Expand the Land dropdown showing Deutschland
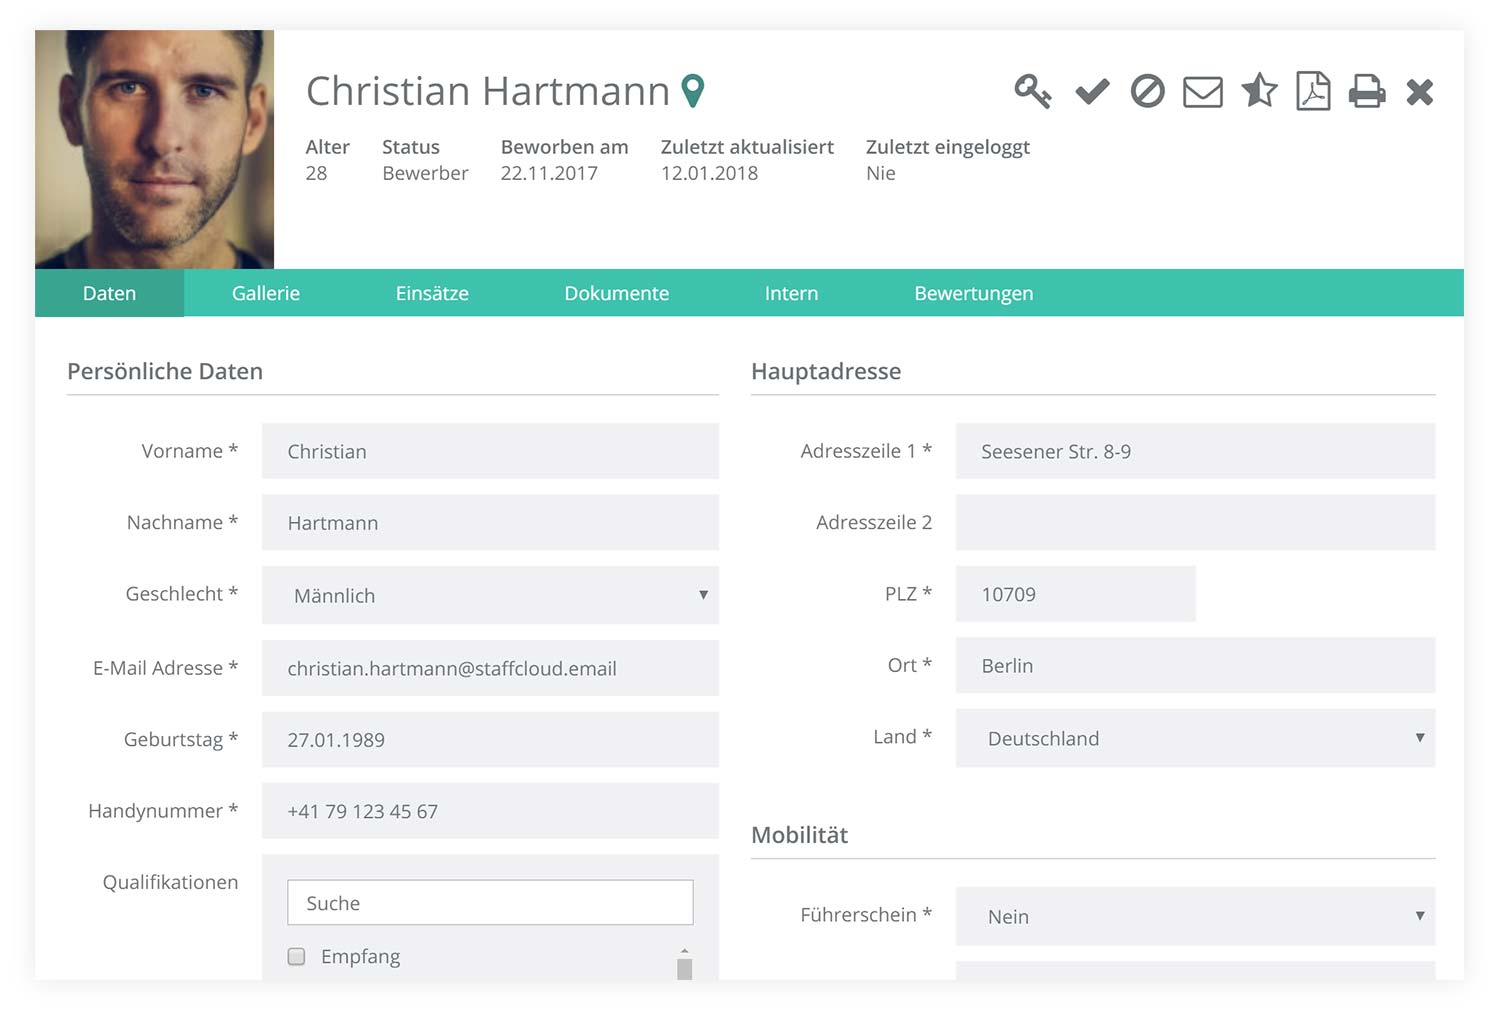The height and width of the screenshot is (1024, 1500). click(x=1421, y=738)
